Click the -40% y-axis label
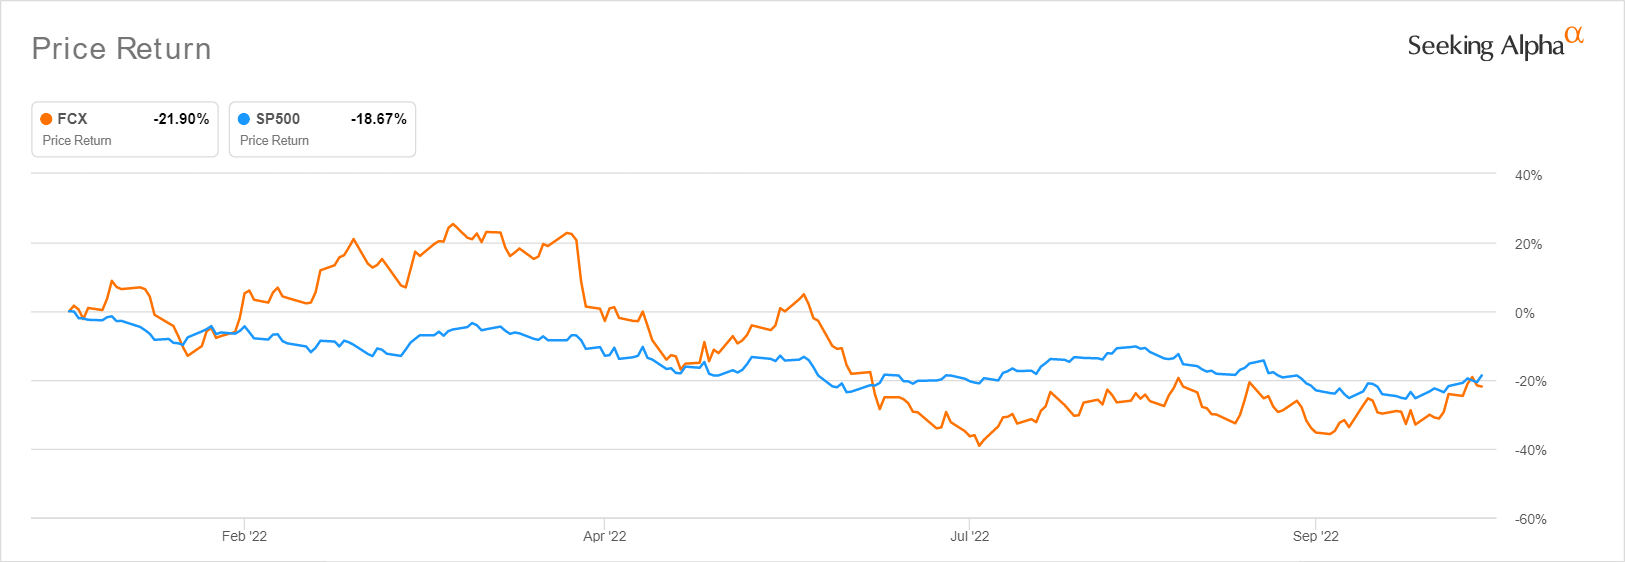This screenshot has height=562, width=1625. [x=1528, y=450]
